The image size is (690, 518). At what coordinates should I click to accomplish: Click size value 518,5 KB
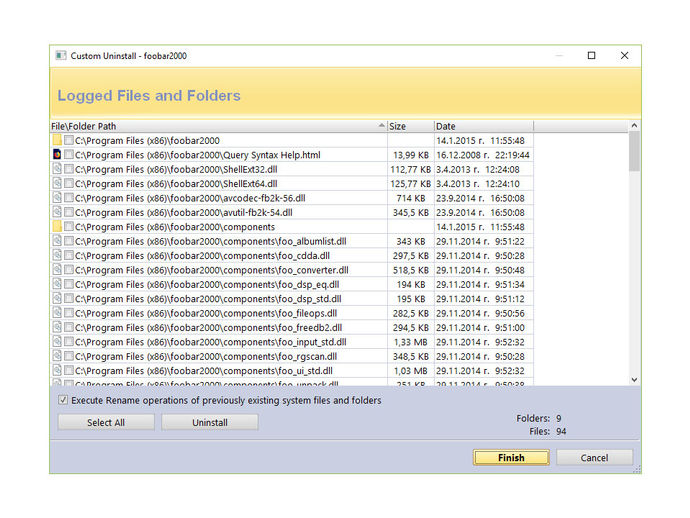[x=411, y=270]
